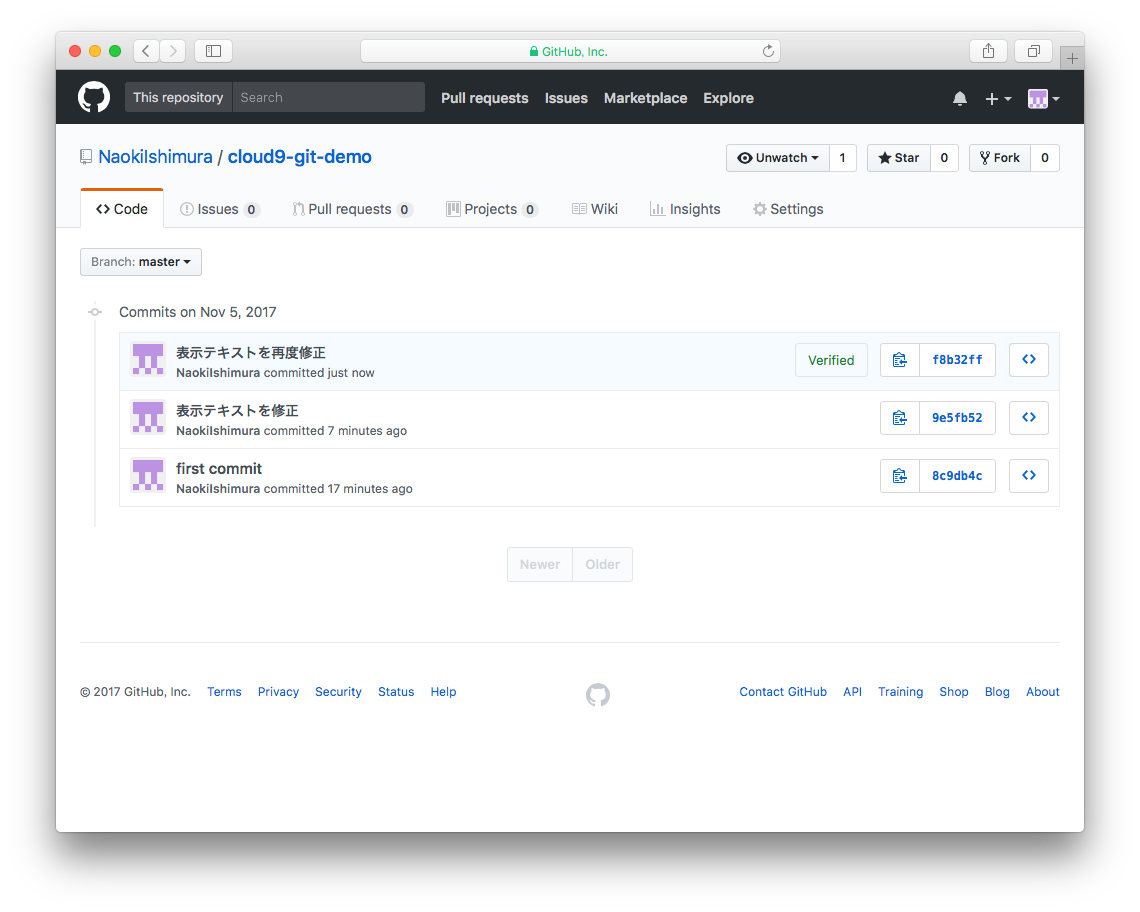Switch to the Wiki tab

(x=595, y=208)
